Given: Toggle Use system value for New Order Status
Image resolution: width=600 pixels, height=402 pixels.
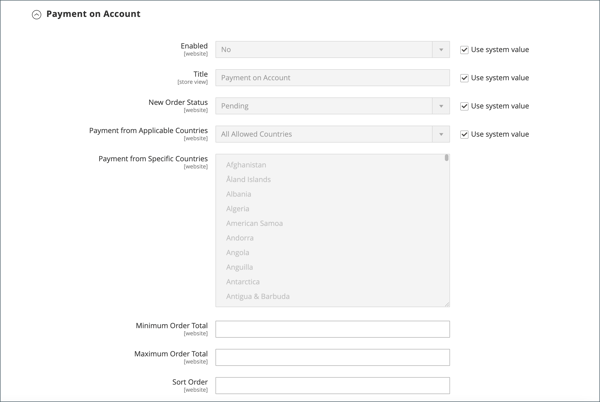Looking at the screenshot, I should (x=464, y=106).
